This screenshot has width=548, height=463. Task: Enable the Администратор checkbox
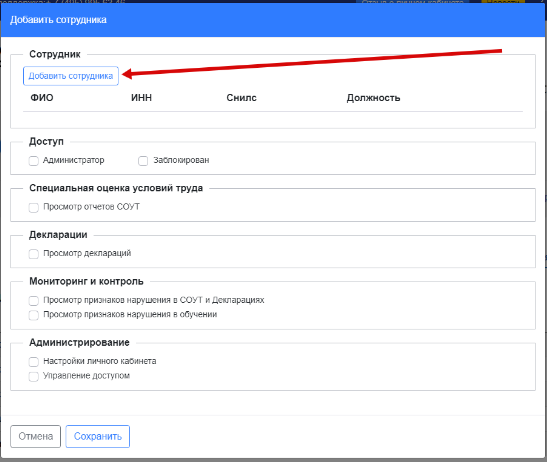tap(34, 161)
